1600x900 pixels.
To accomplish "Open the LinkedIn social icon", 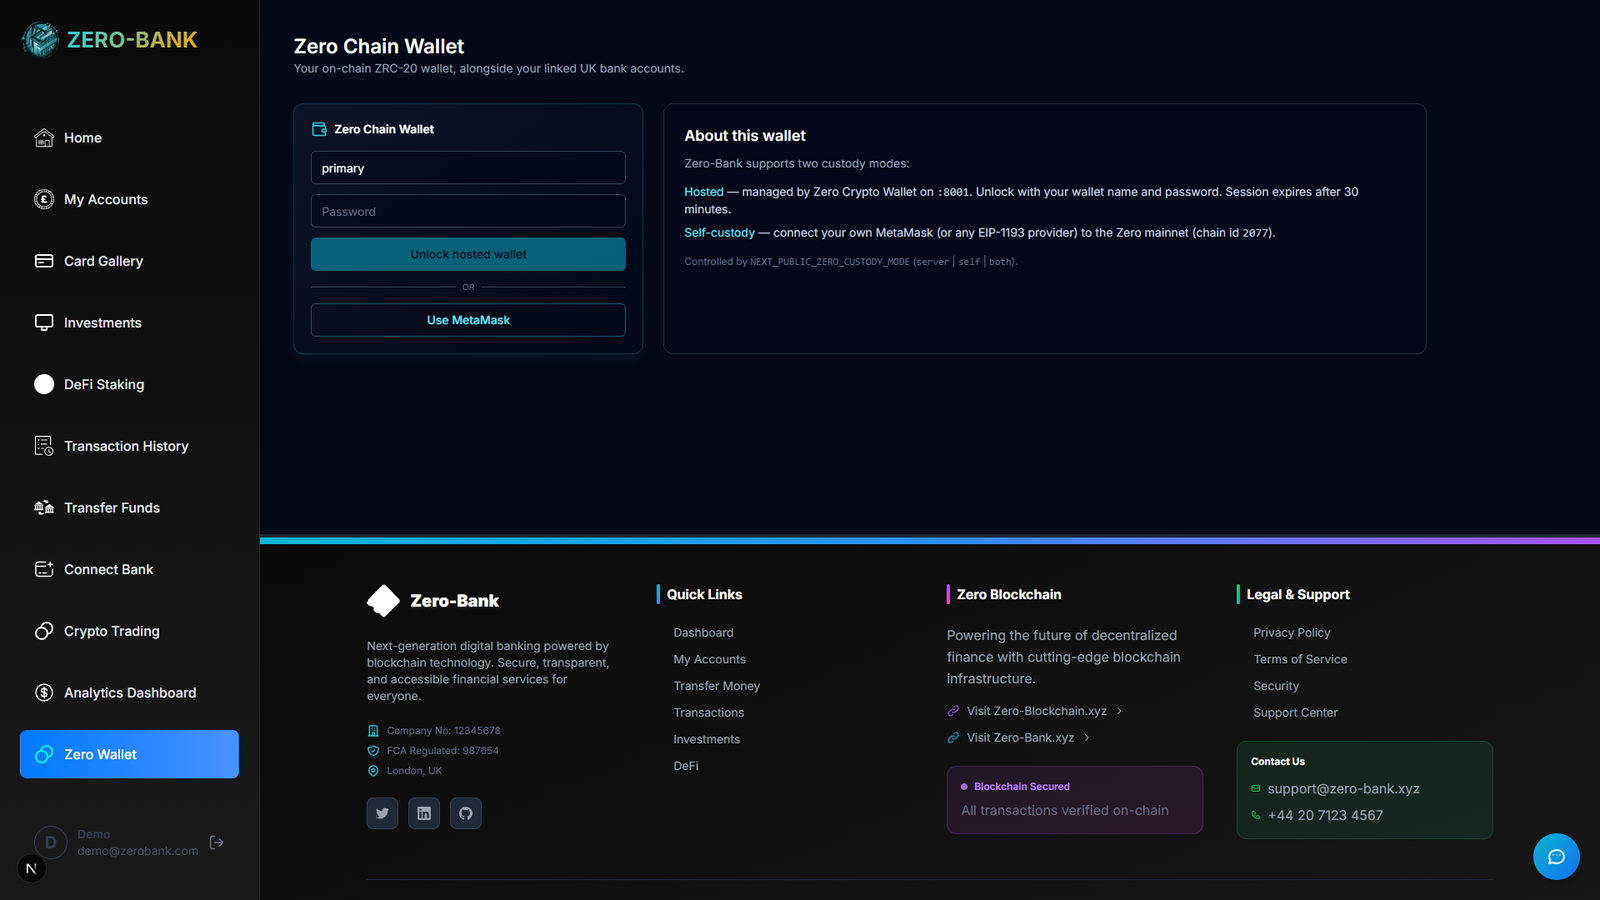I will pyautogui.click(x=424, y=813).
